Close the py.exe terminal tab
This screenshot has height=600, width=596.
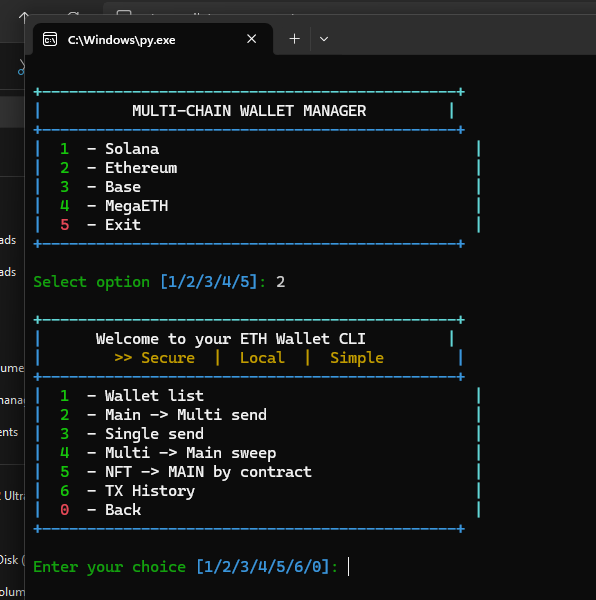(x=251, y=39)
